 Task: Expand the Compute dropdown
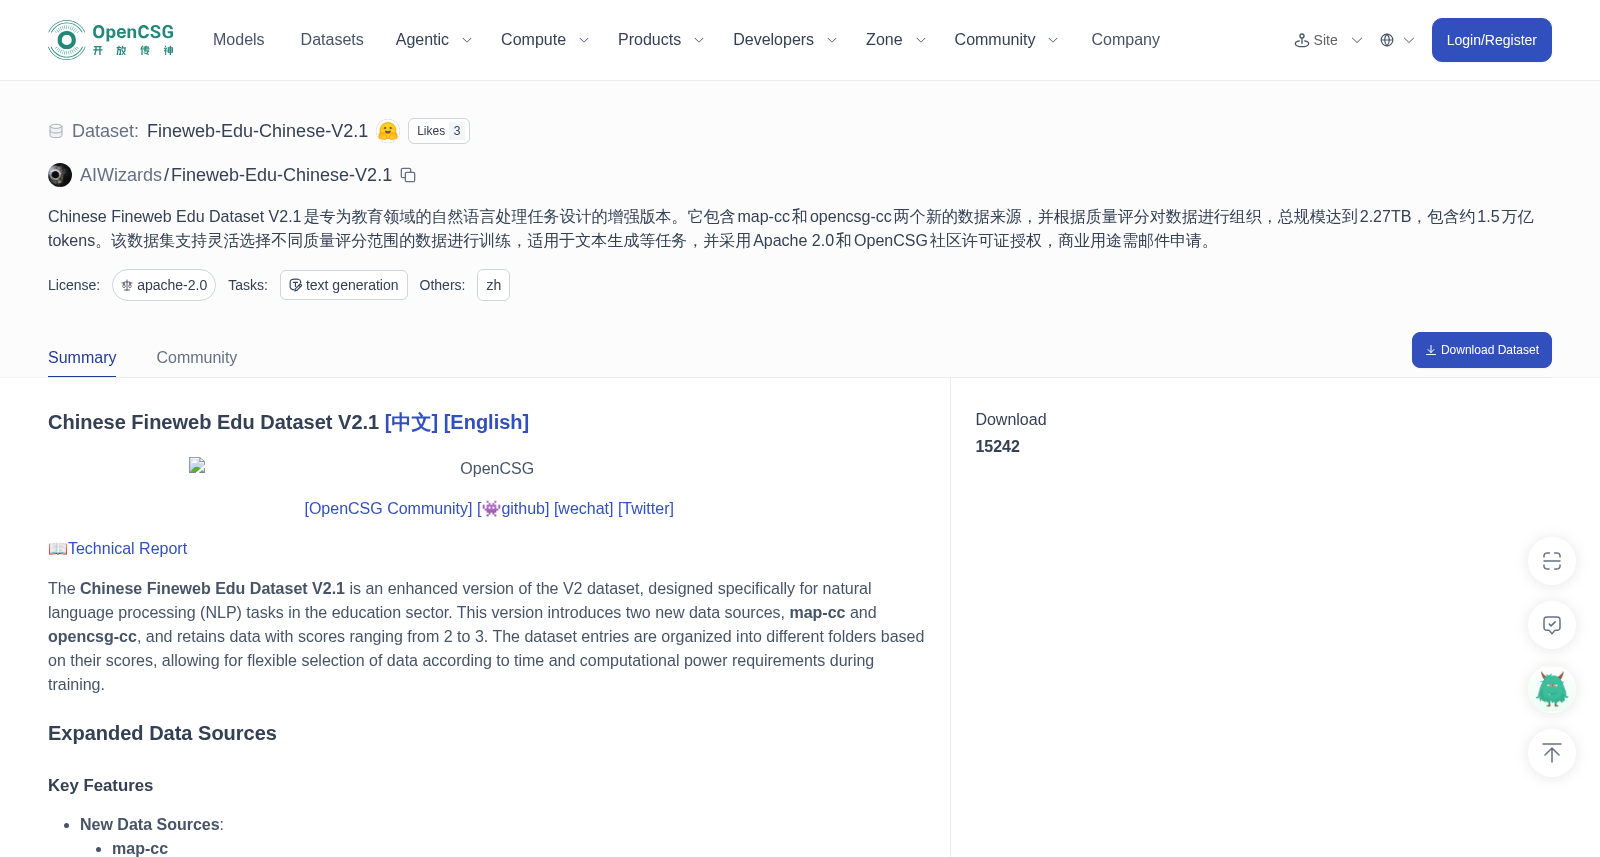[545, 40]
